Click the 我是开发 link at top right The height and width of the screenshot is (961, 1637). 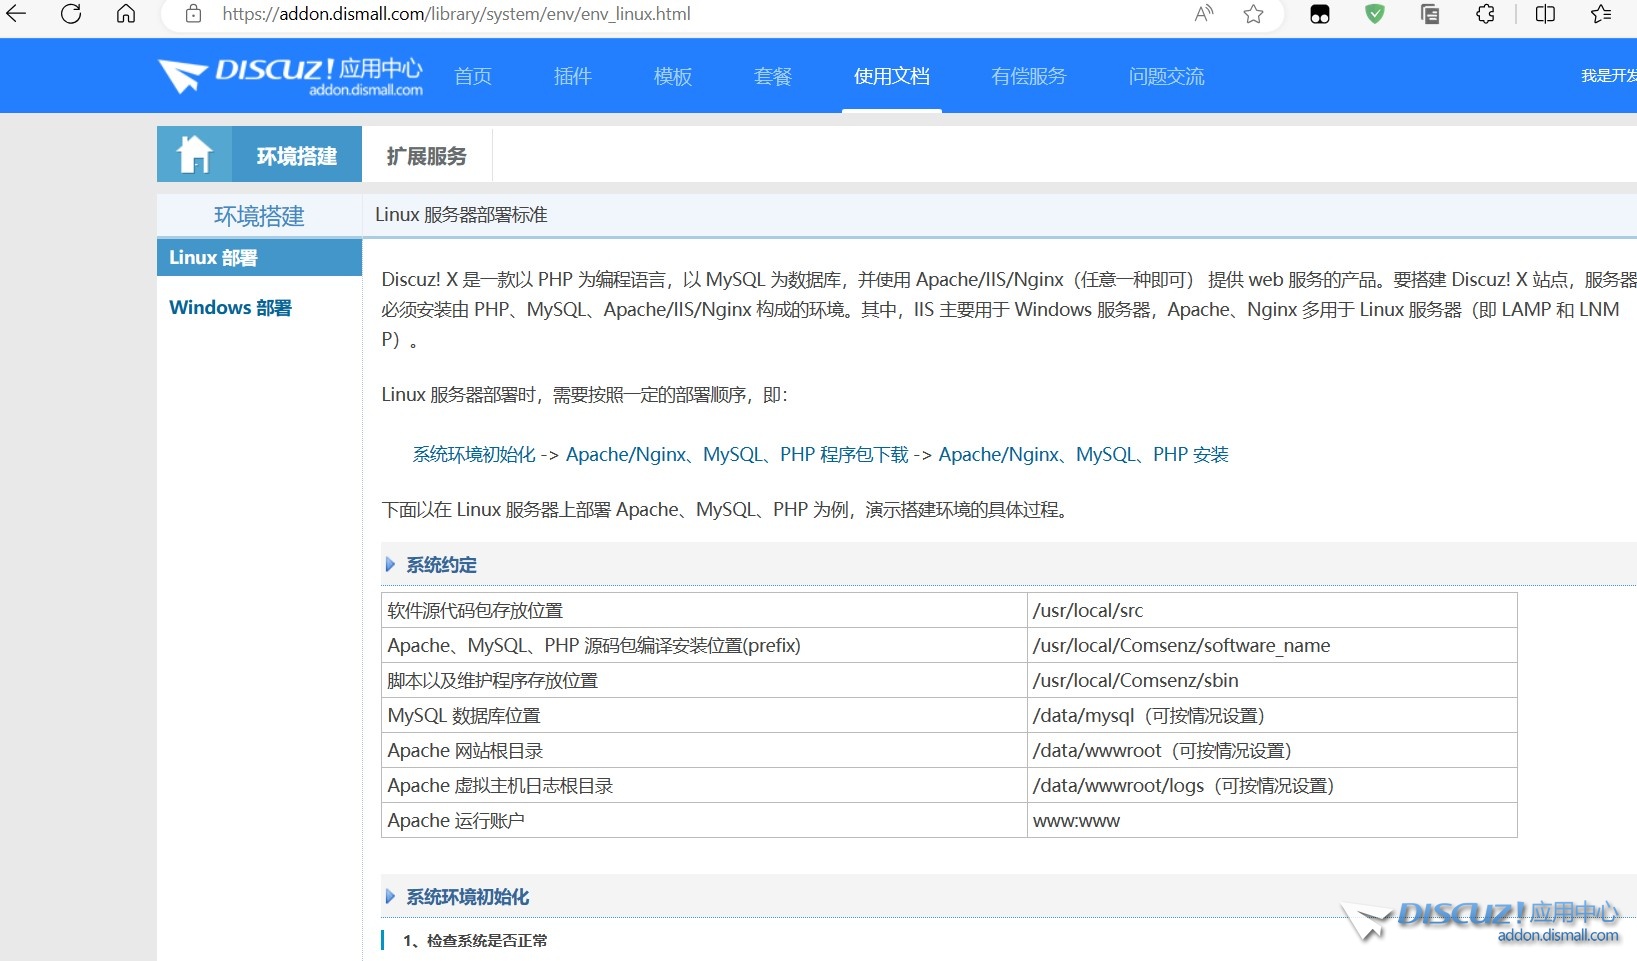[1608, 76]
